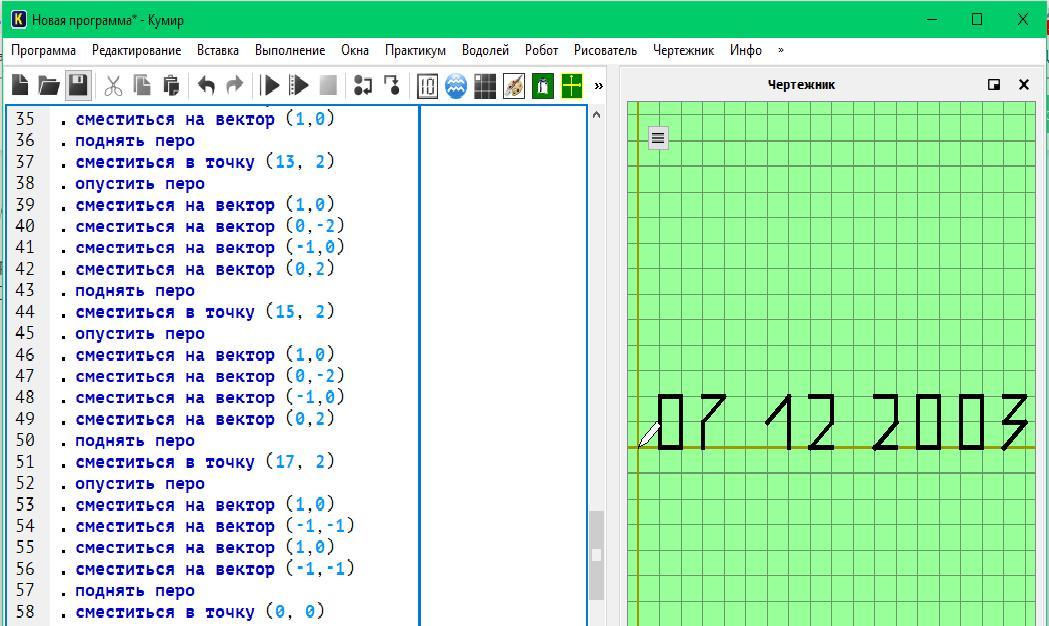Viewport: 1049px width, 626px height.
Task: Run the program normally
Action: pos(270,86)
